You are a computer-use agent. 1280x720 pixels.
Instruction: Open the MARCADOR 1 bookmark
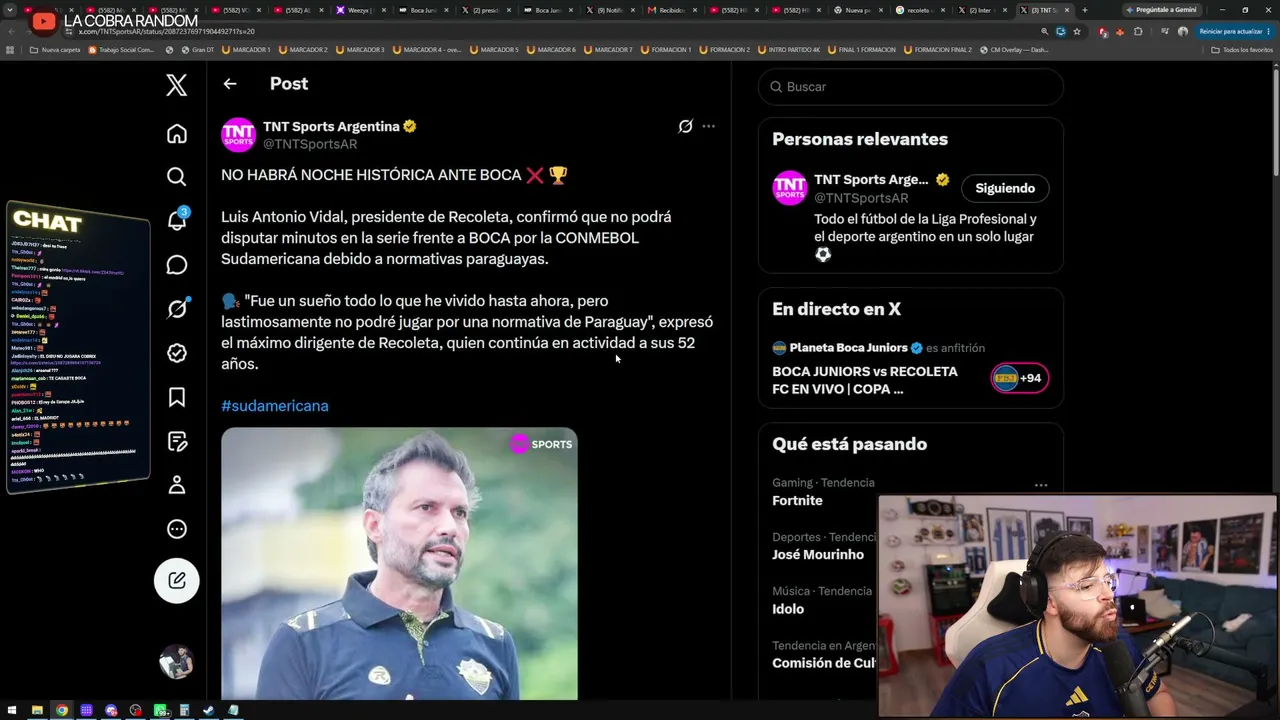pyautogui.click(x=246, y=50)
